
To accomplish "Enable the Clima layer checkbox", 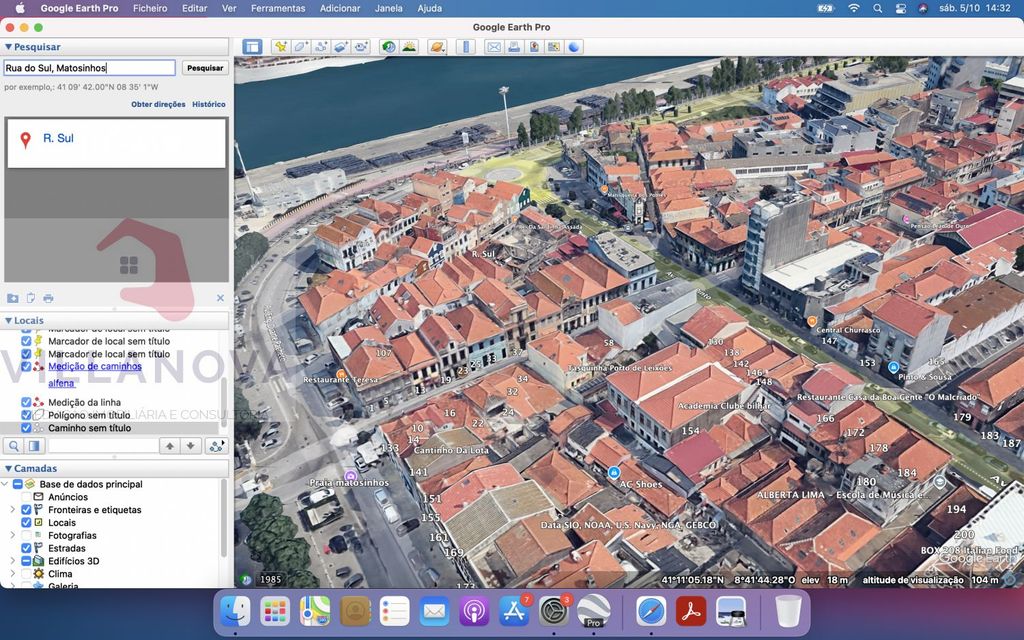I will [26, 573].
